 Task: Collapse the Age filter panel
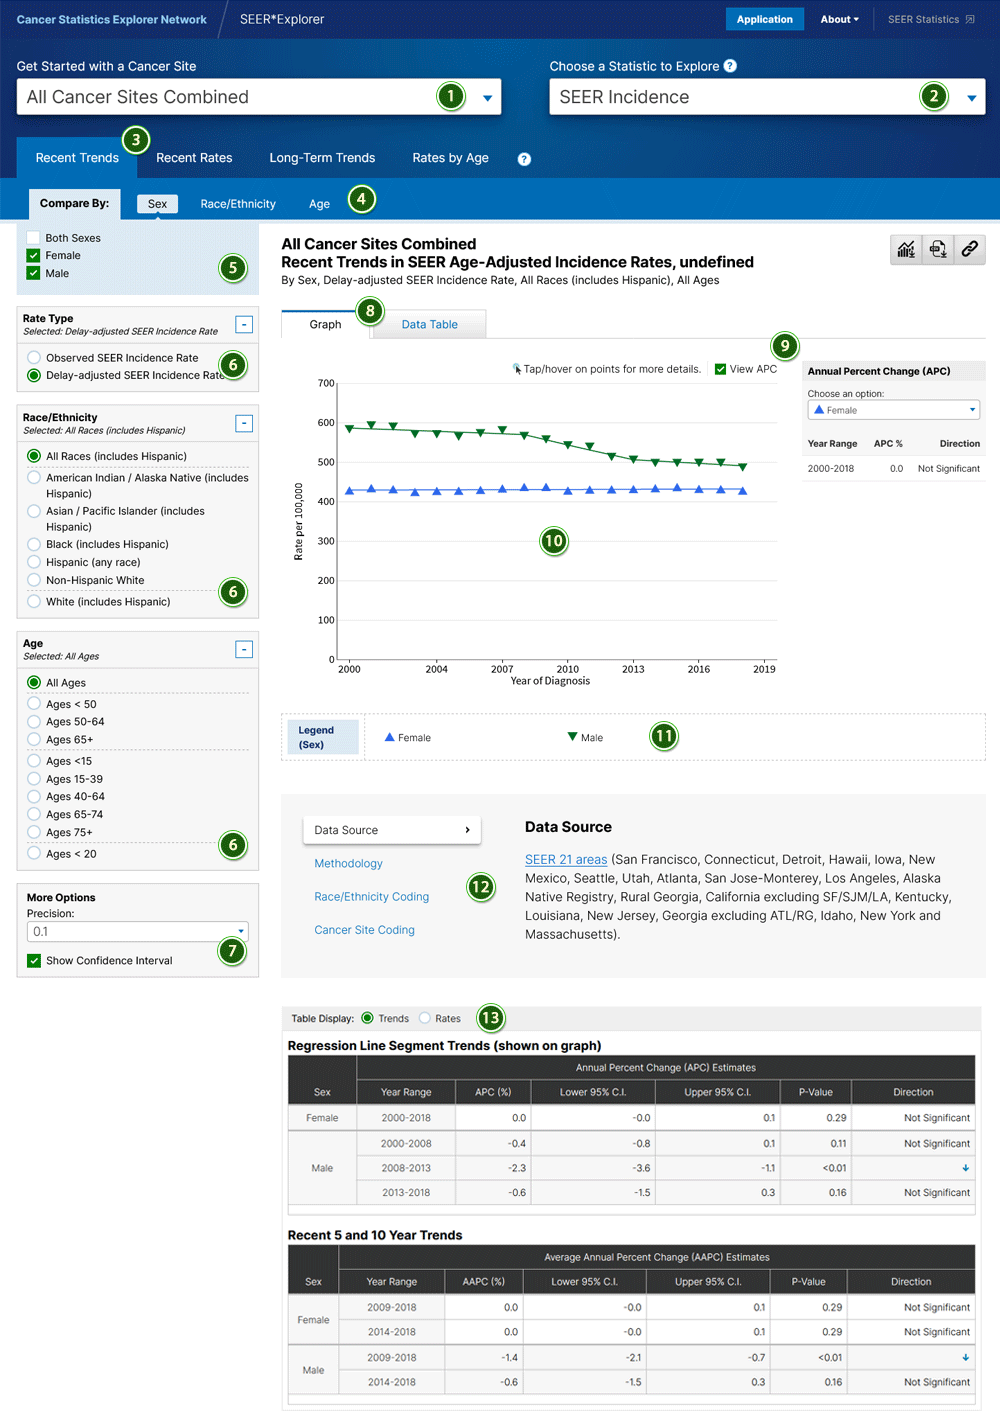244,649
